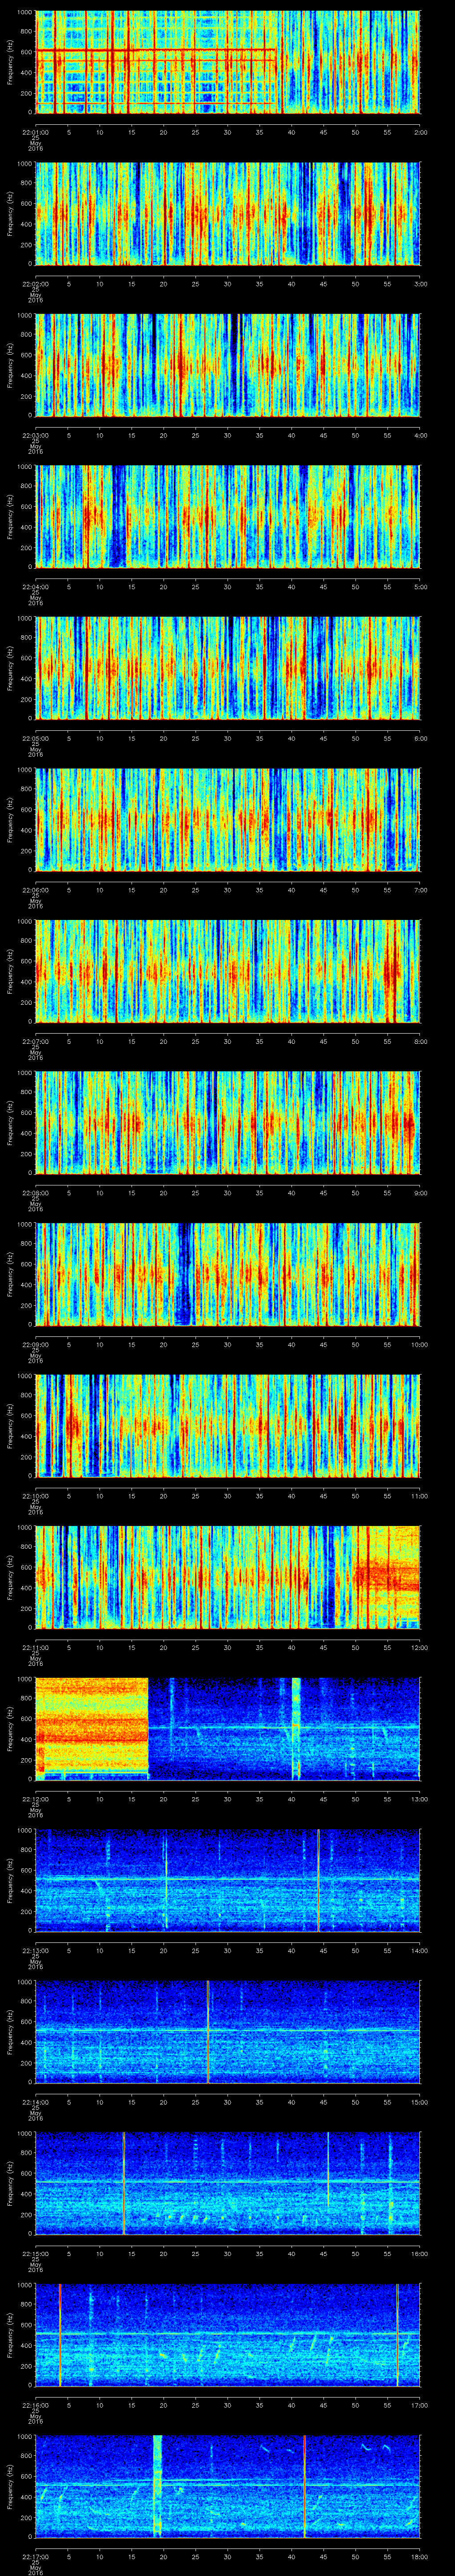Click the '22:09:00' start time label
Viewport: 455px width, 2576px height.
tap(35, 1344)
